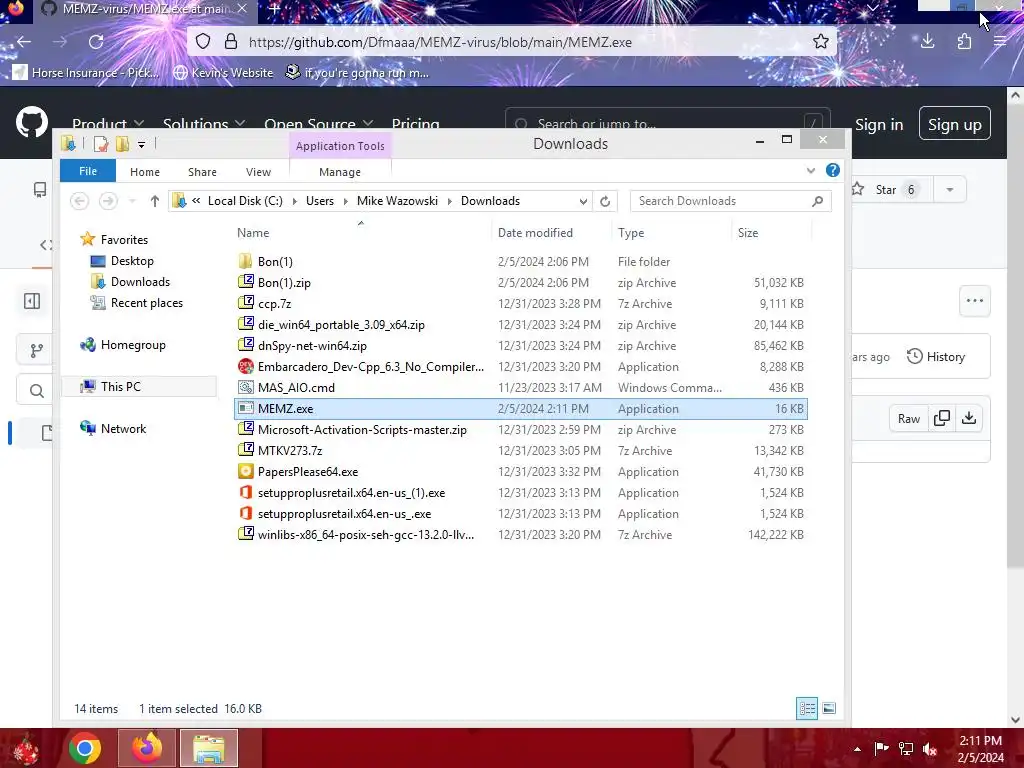Click Properties quick access icon
The width and height of the screenshot is (1024, 768).
[101, 144]
